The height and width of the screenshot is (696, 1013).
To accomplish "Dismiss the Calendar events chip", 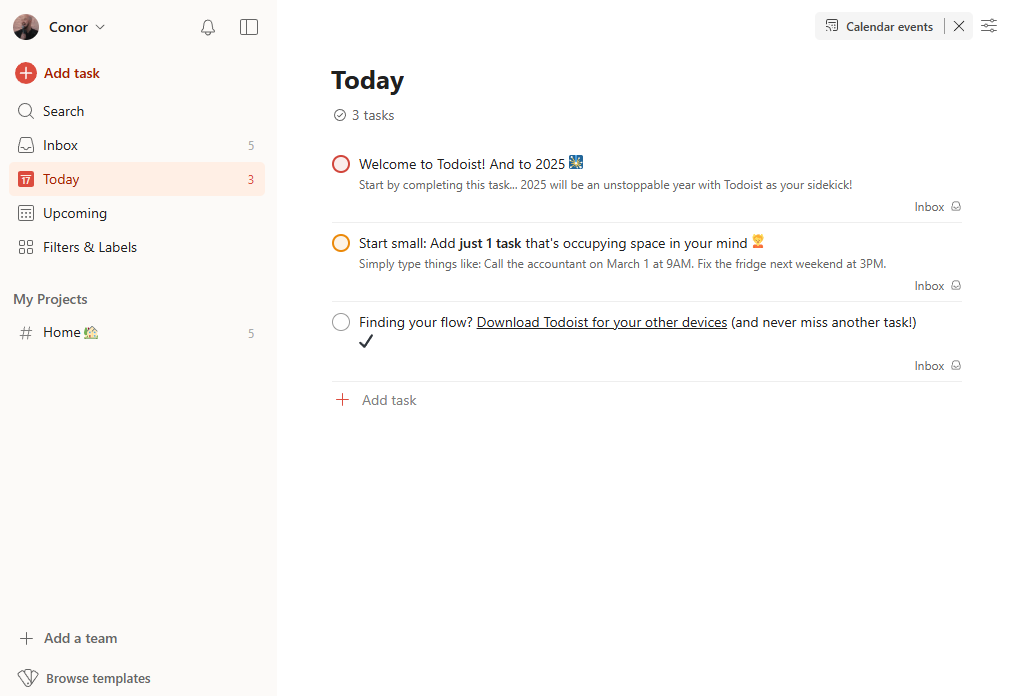I will coord(959,26).
